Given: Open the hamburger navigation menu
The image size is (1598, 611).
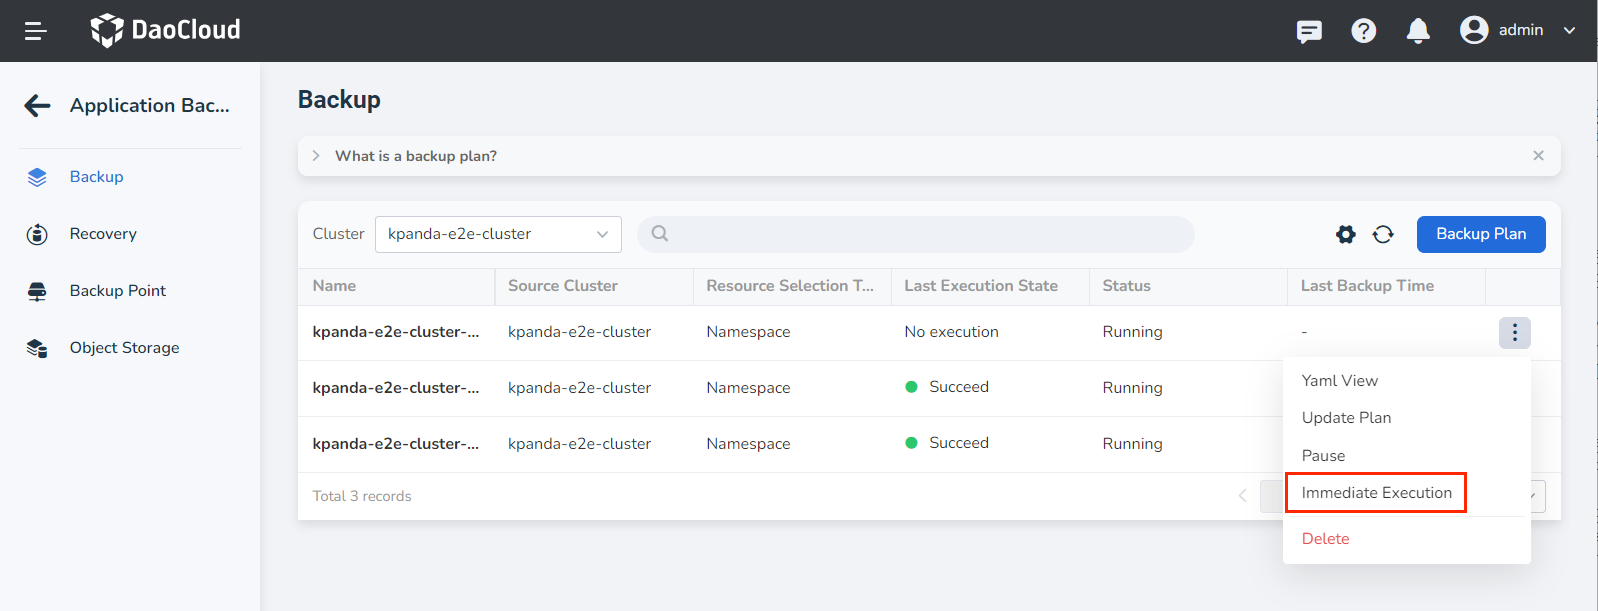Looking at the screenshot, I should point(36,31).
